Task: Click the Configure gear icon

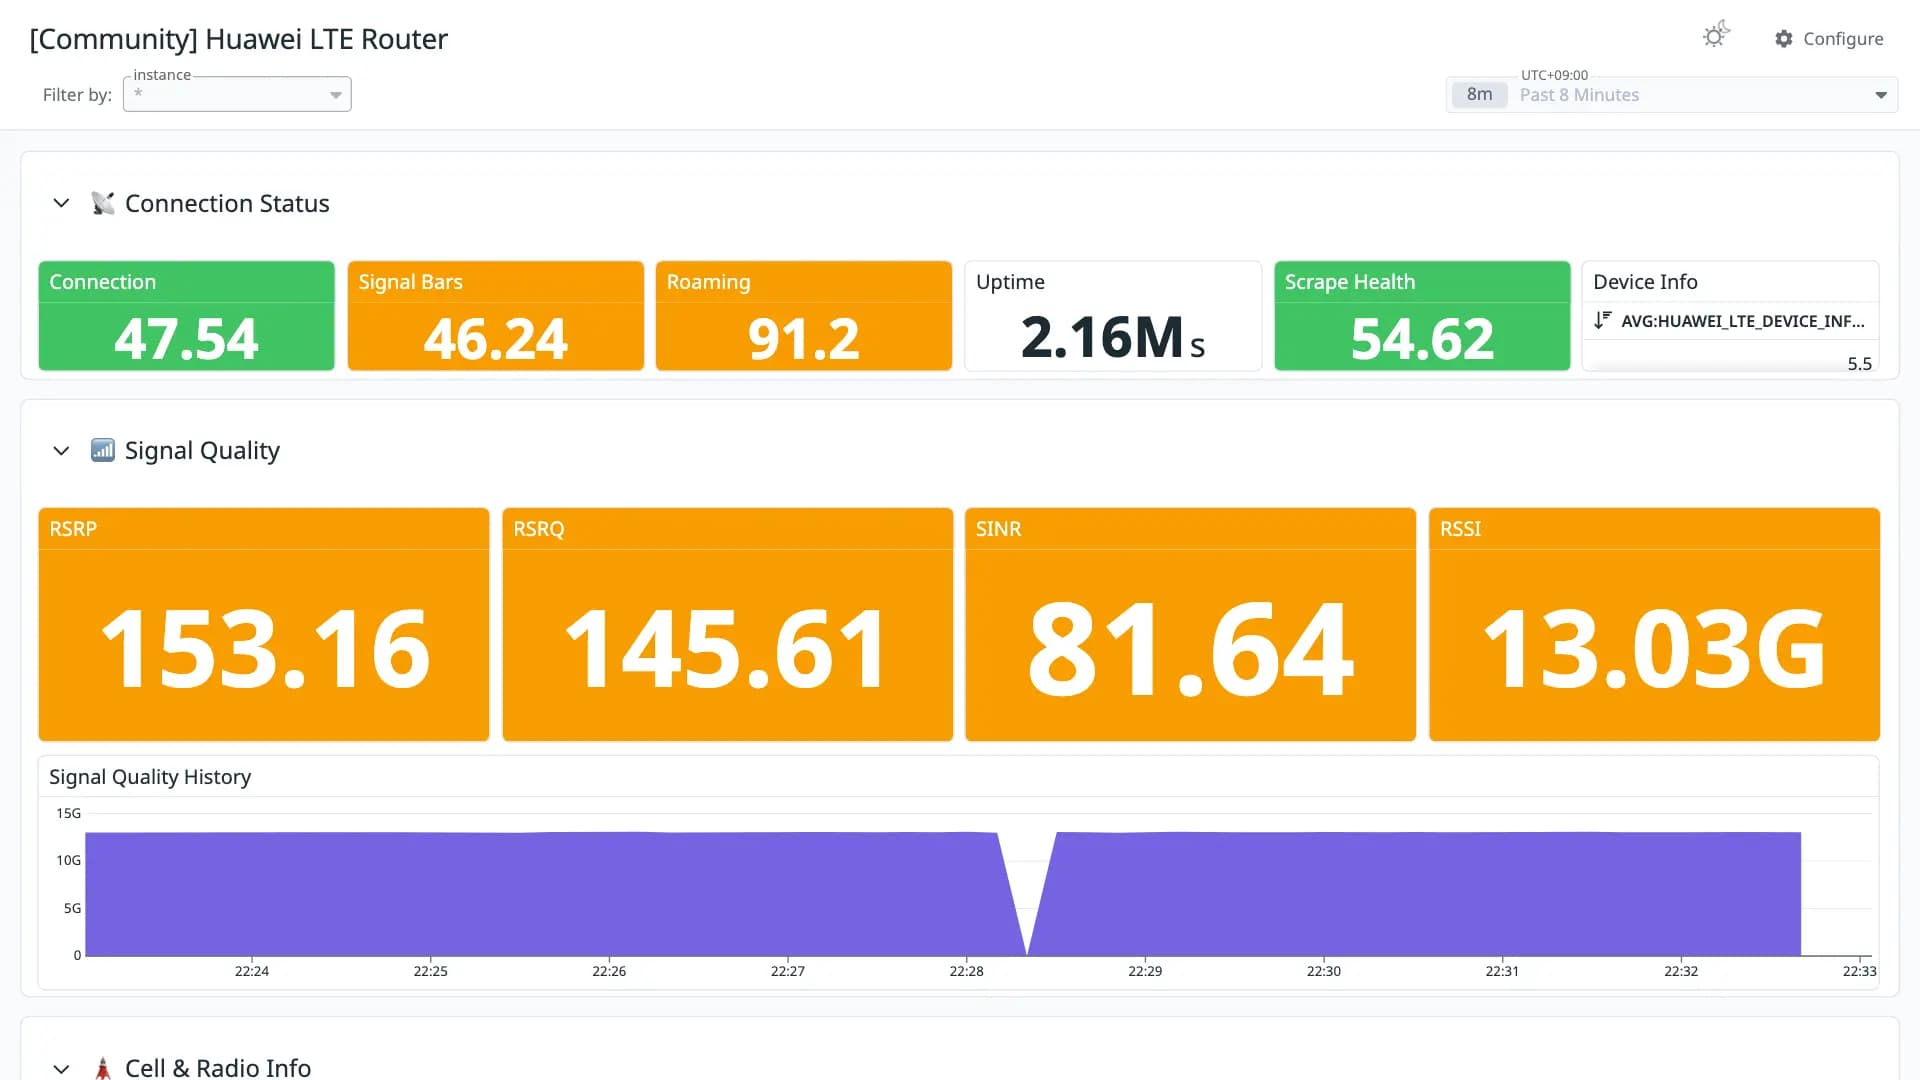Action: coord(1784,38)
